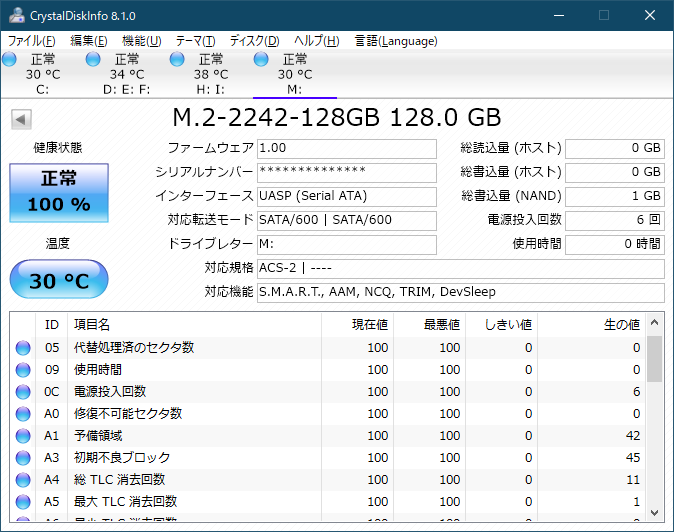Click the SMART list scrollbar thumb

(x=655, y=359)
